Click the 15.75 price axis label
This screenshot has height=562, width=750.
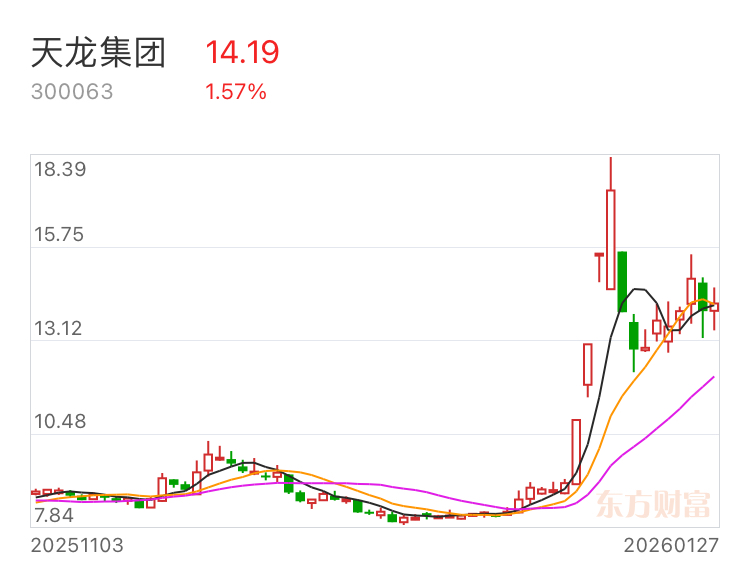tap(59, 234)
